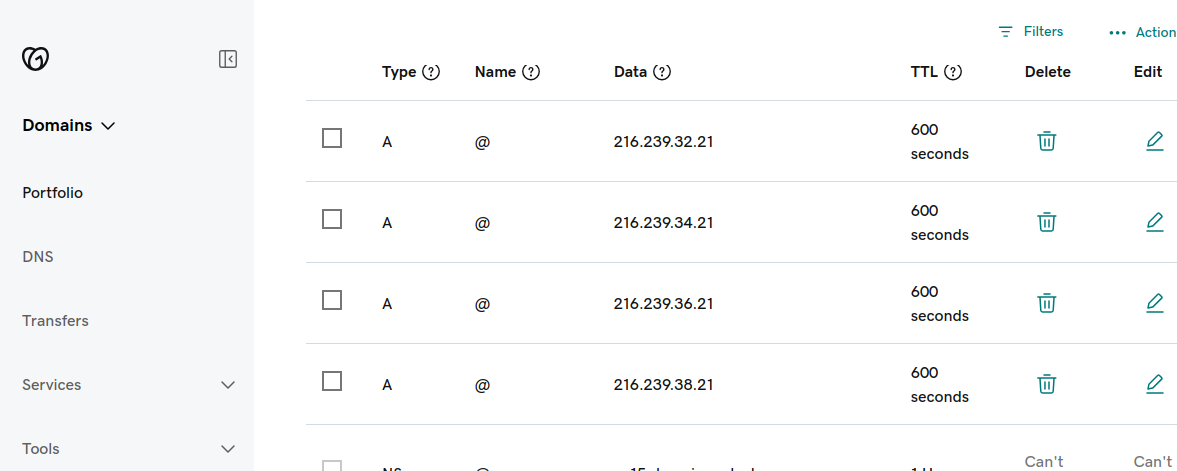The image size is (1177, 471).
Task: Open the Actions menu
Action: (1143, 33)
